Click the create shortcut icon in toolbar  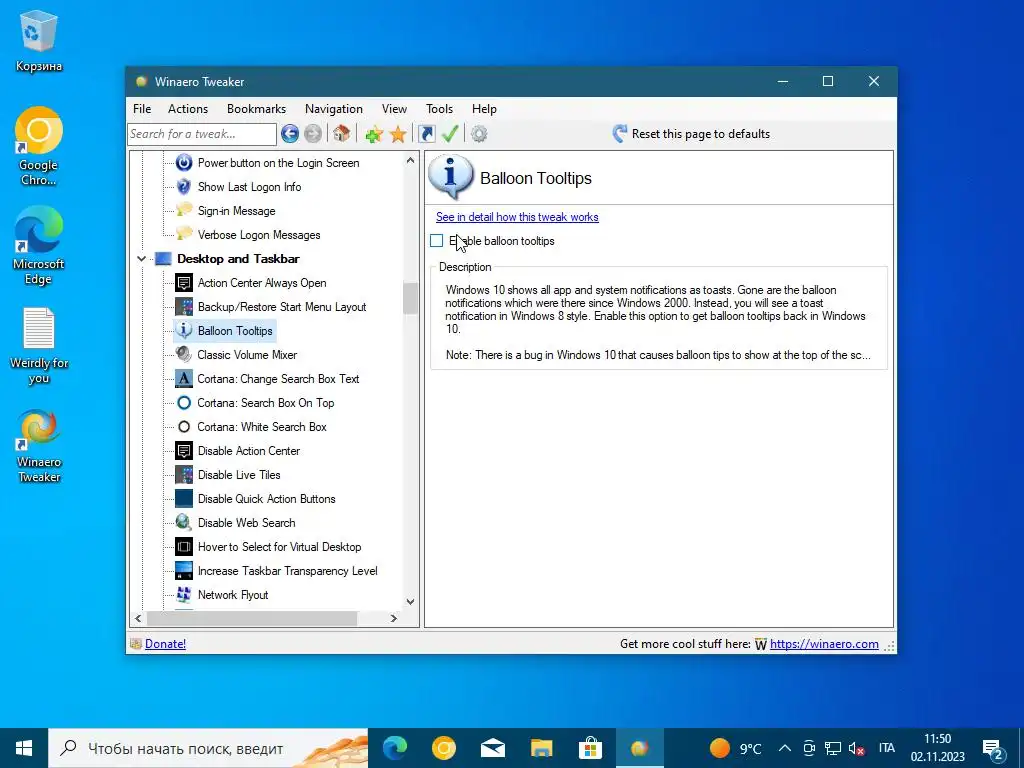[x=426, y=134]
